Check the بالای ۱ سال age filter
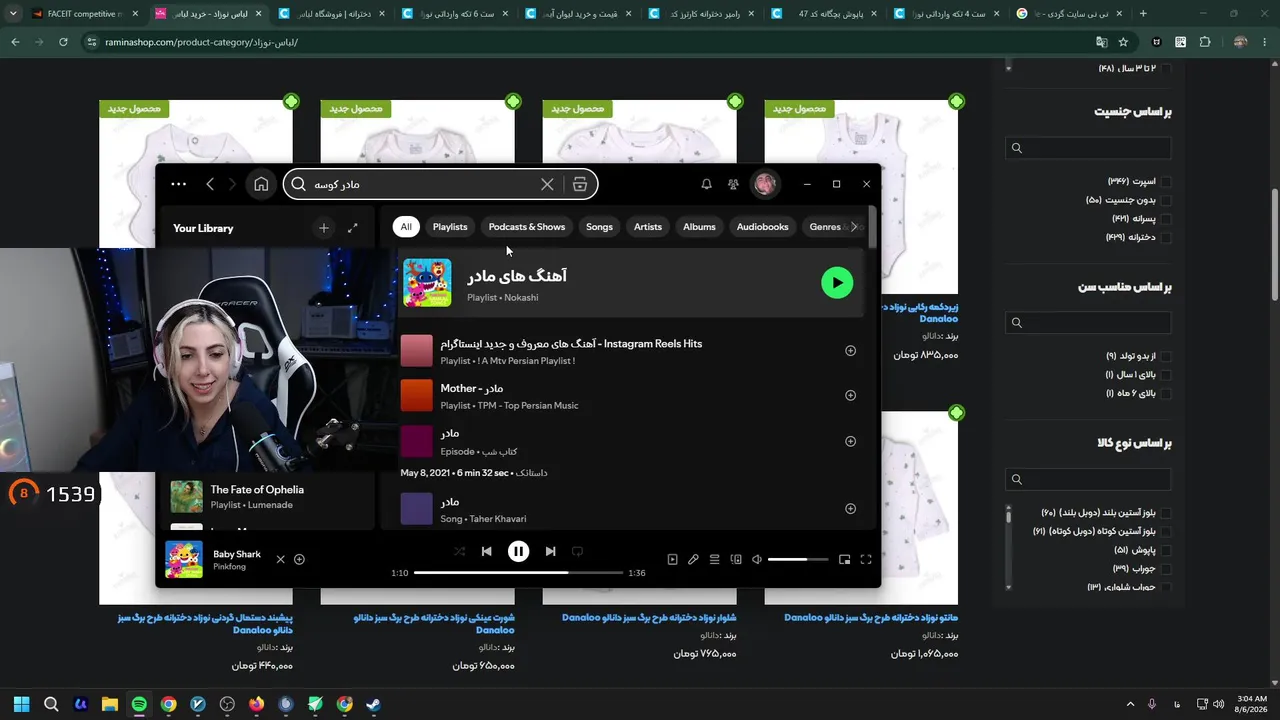The image size is (1280, 720). [1166, 375]
